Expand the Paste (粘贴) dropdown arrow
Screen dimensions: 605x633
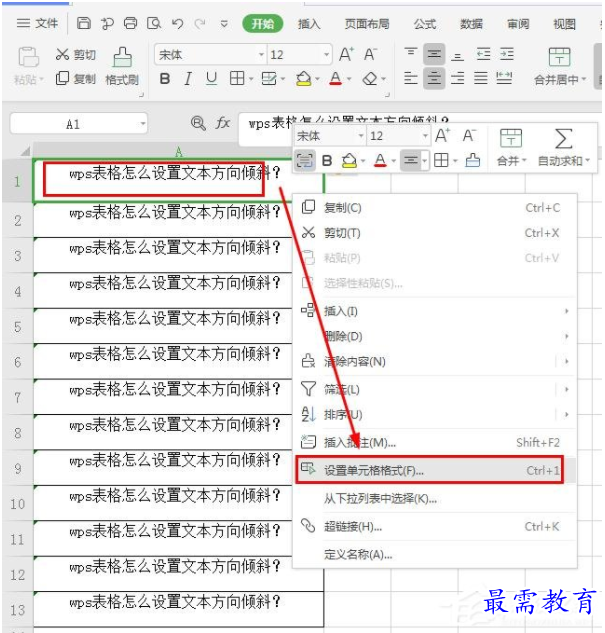(41, 80)
